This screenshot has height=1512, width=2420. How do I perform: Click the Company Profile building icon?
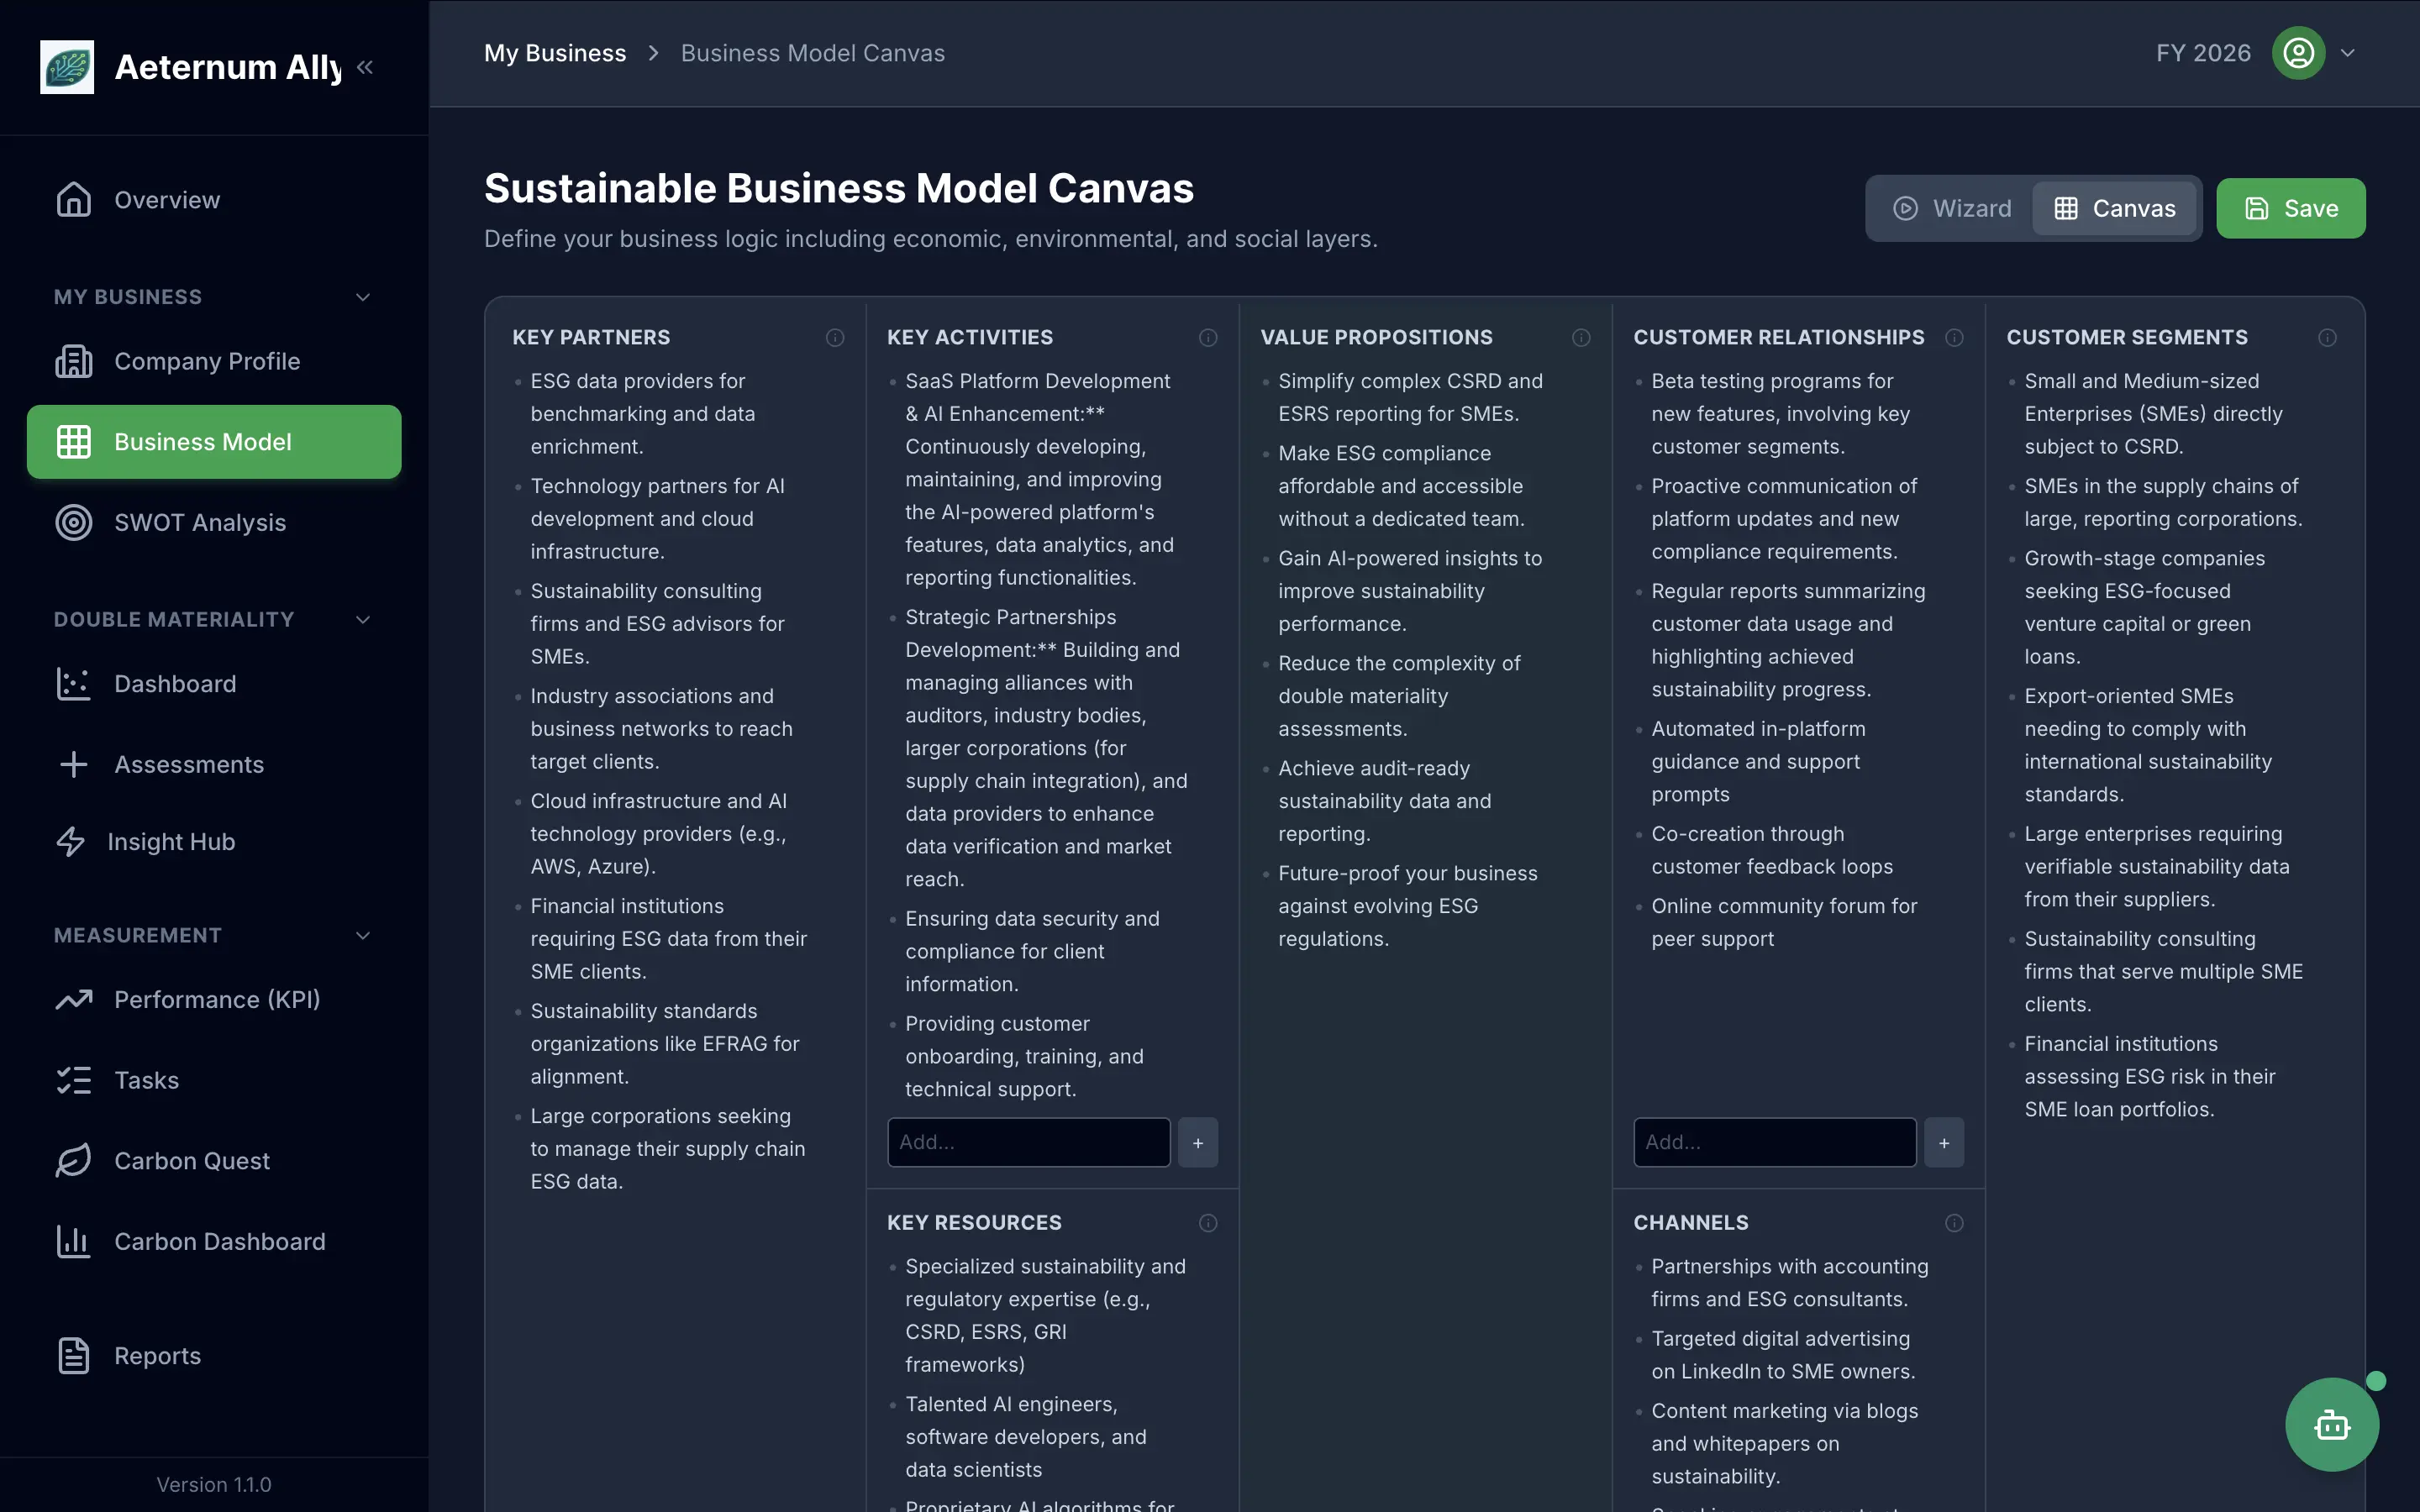(73, 361)
